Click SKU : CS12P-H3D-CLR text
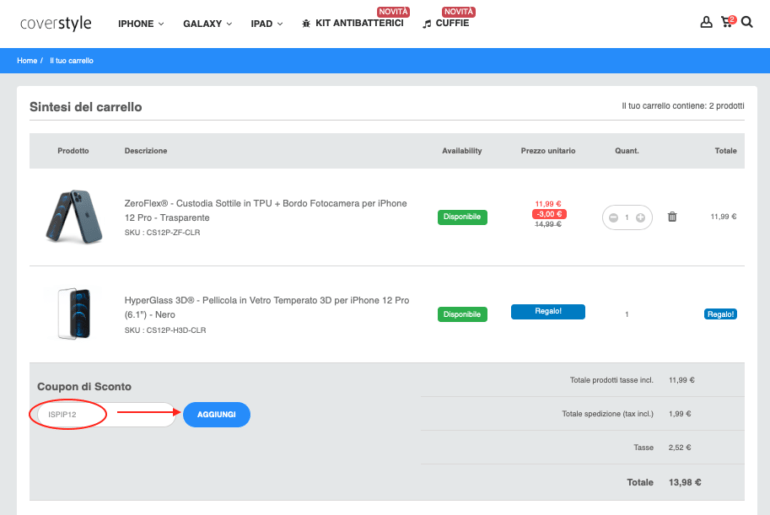 pos(165,330)
